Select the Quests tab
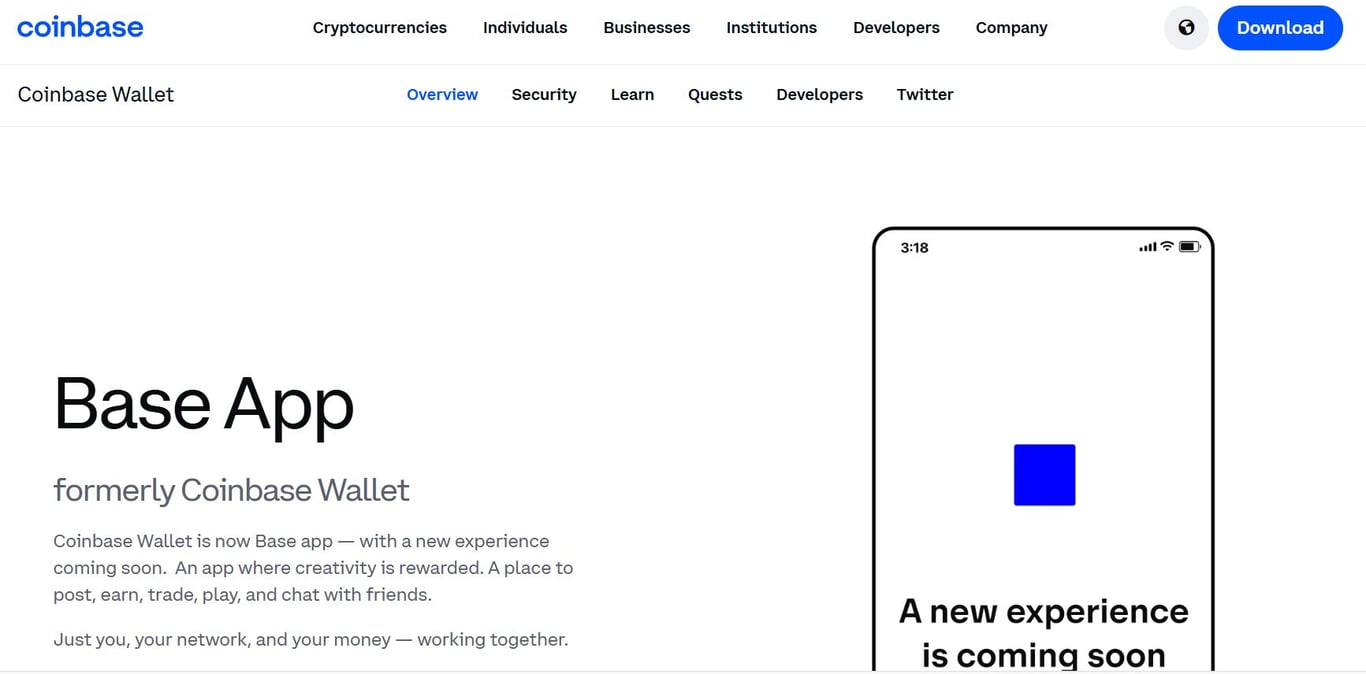This screenshot has height=674, width=1366. (714, 94)
